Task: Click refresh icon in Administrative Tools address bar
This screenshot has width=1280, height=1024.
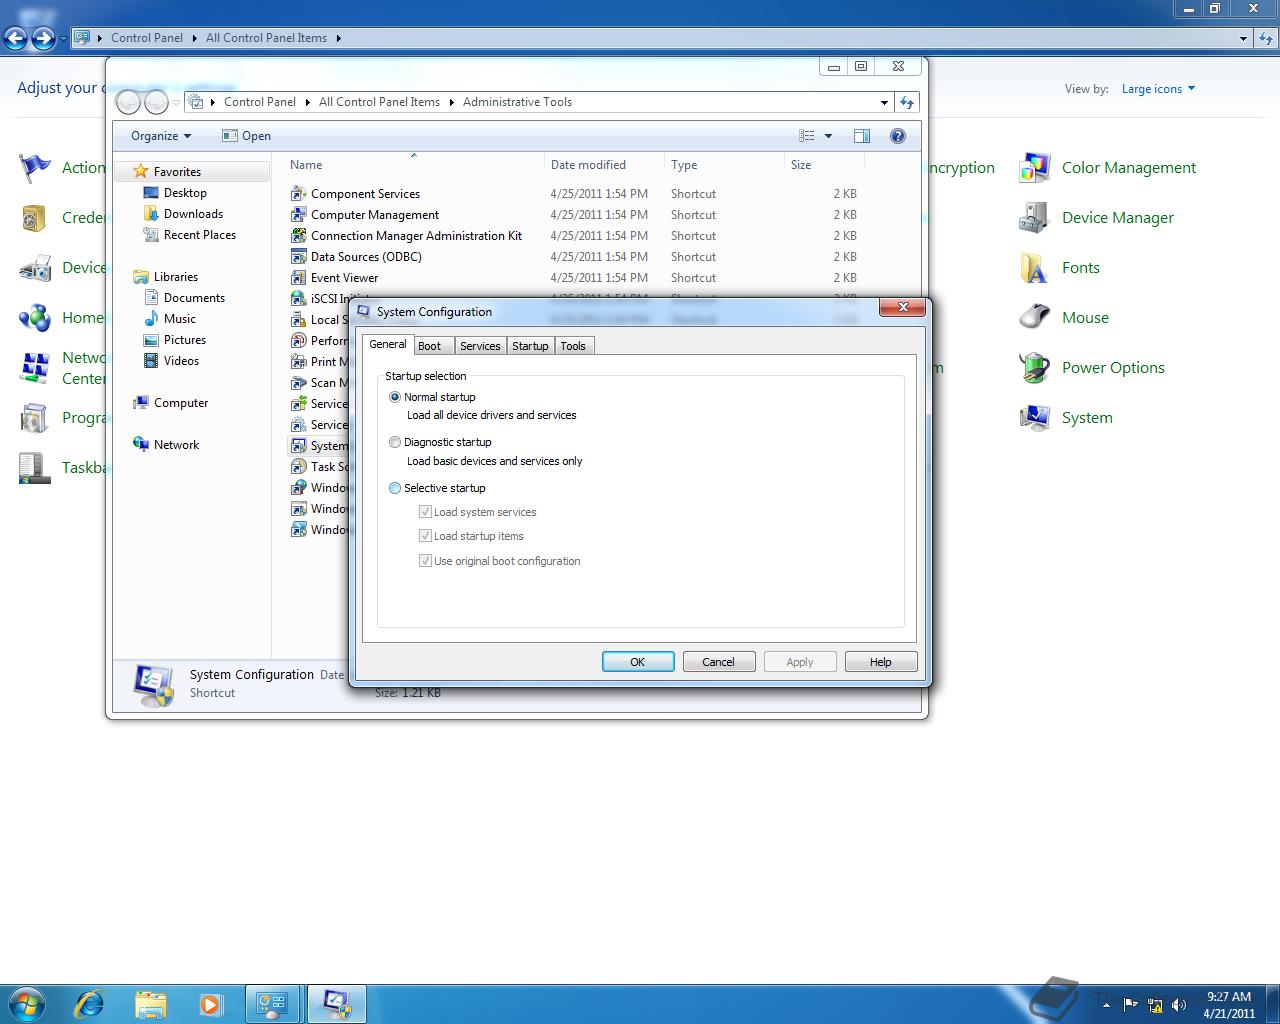Action: pyautogui.click(x=907, y=102)
